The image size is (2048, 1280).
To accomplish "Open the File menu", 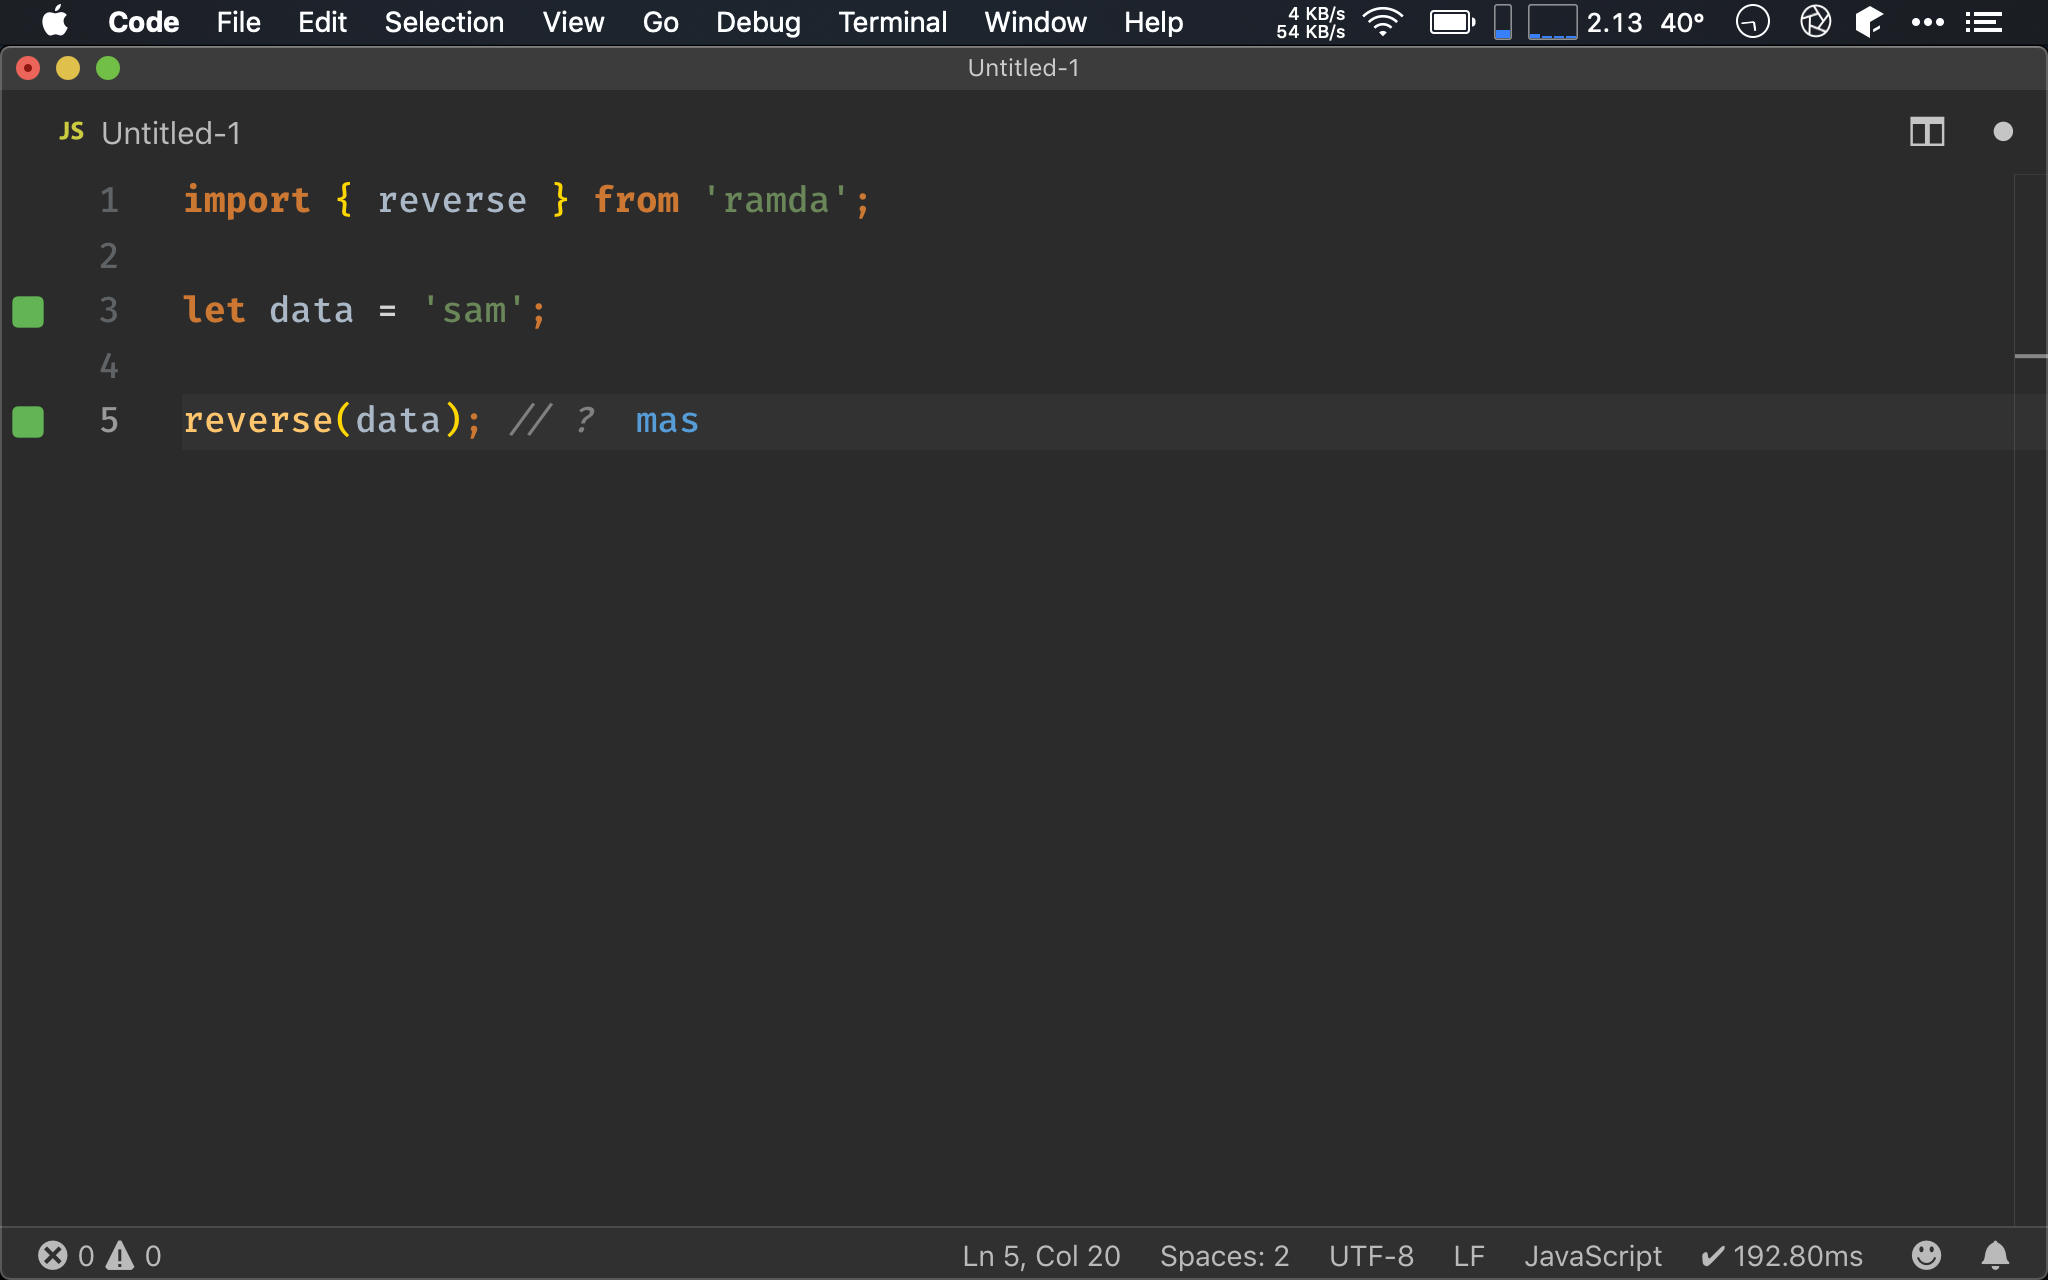I will coord(239,22).
